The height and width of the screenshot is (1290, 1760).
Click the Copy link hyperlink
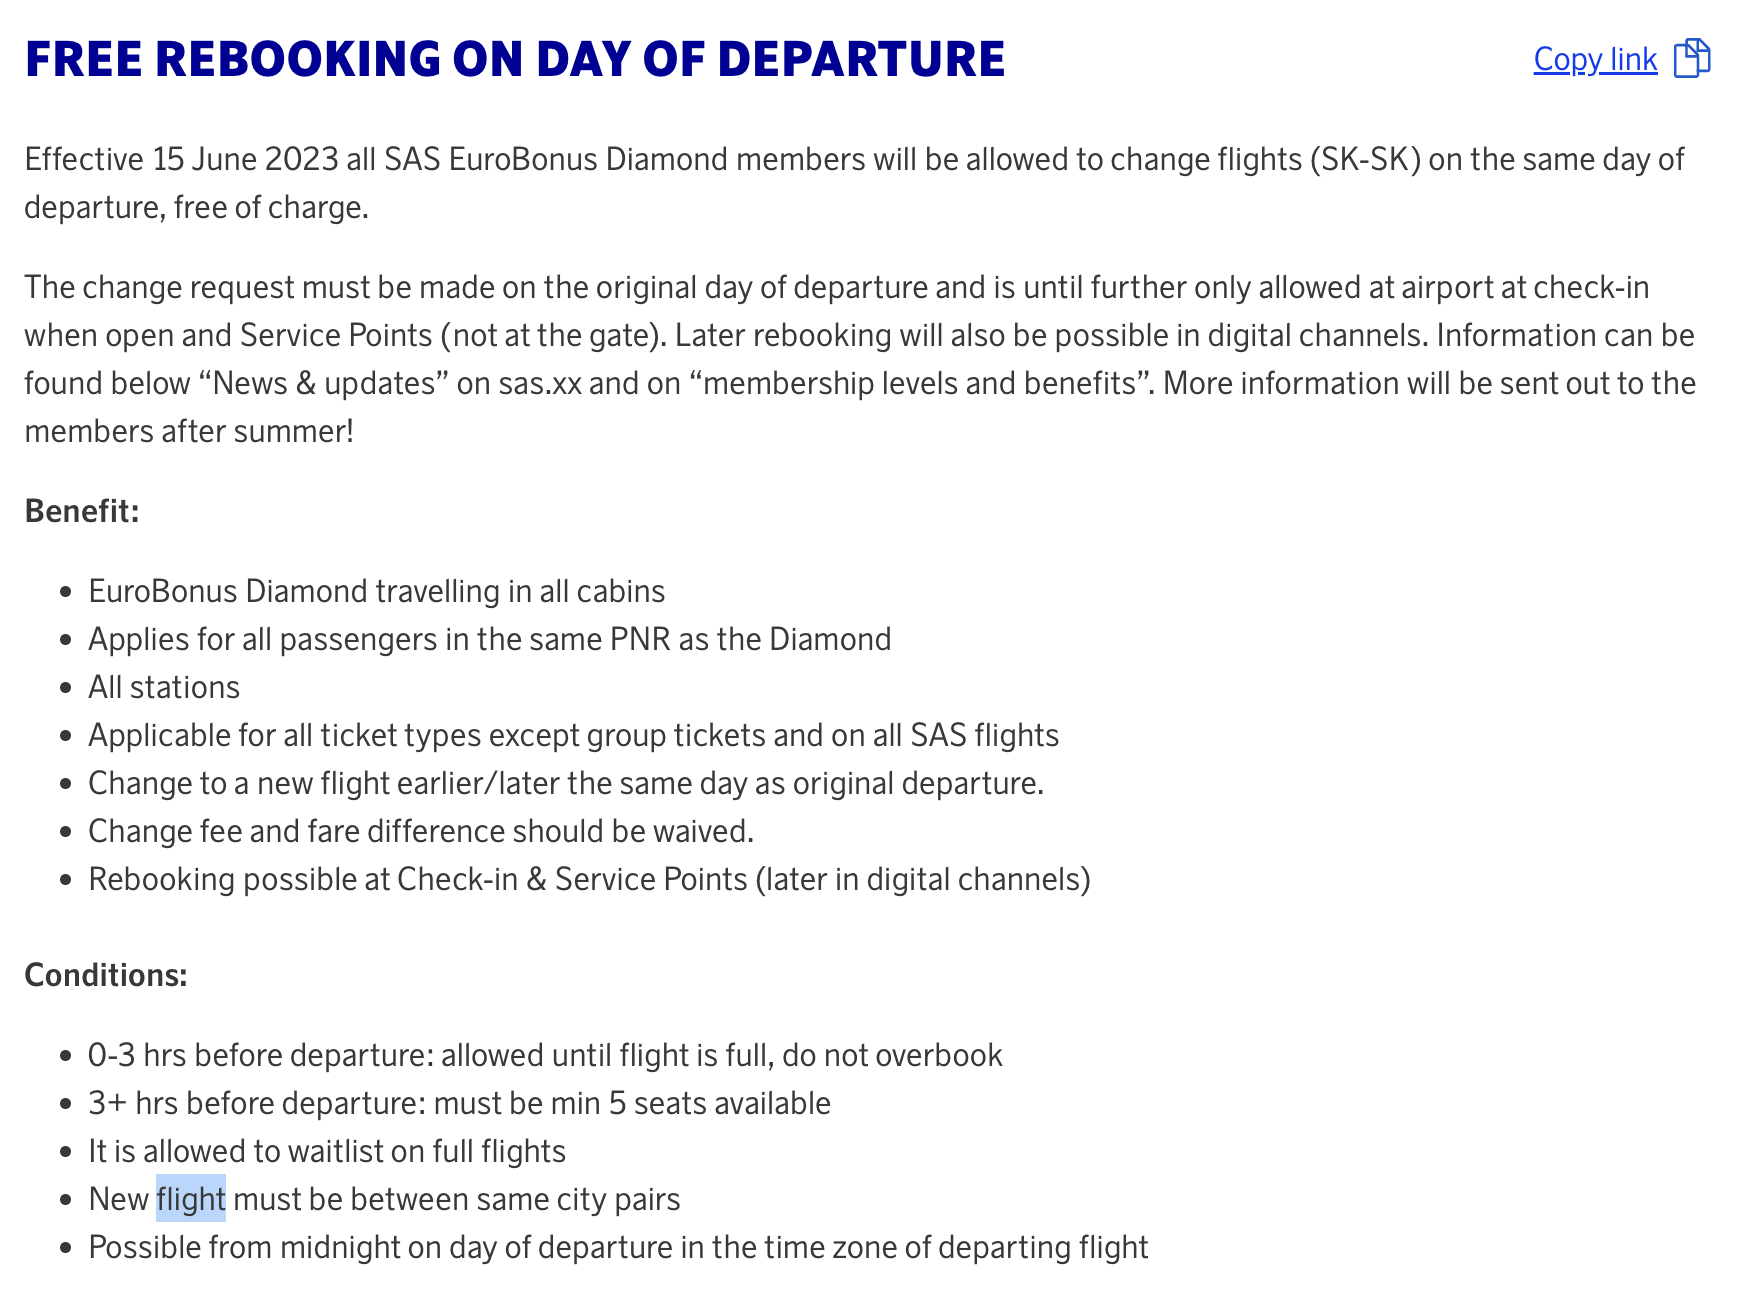point(1595,60)
